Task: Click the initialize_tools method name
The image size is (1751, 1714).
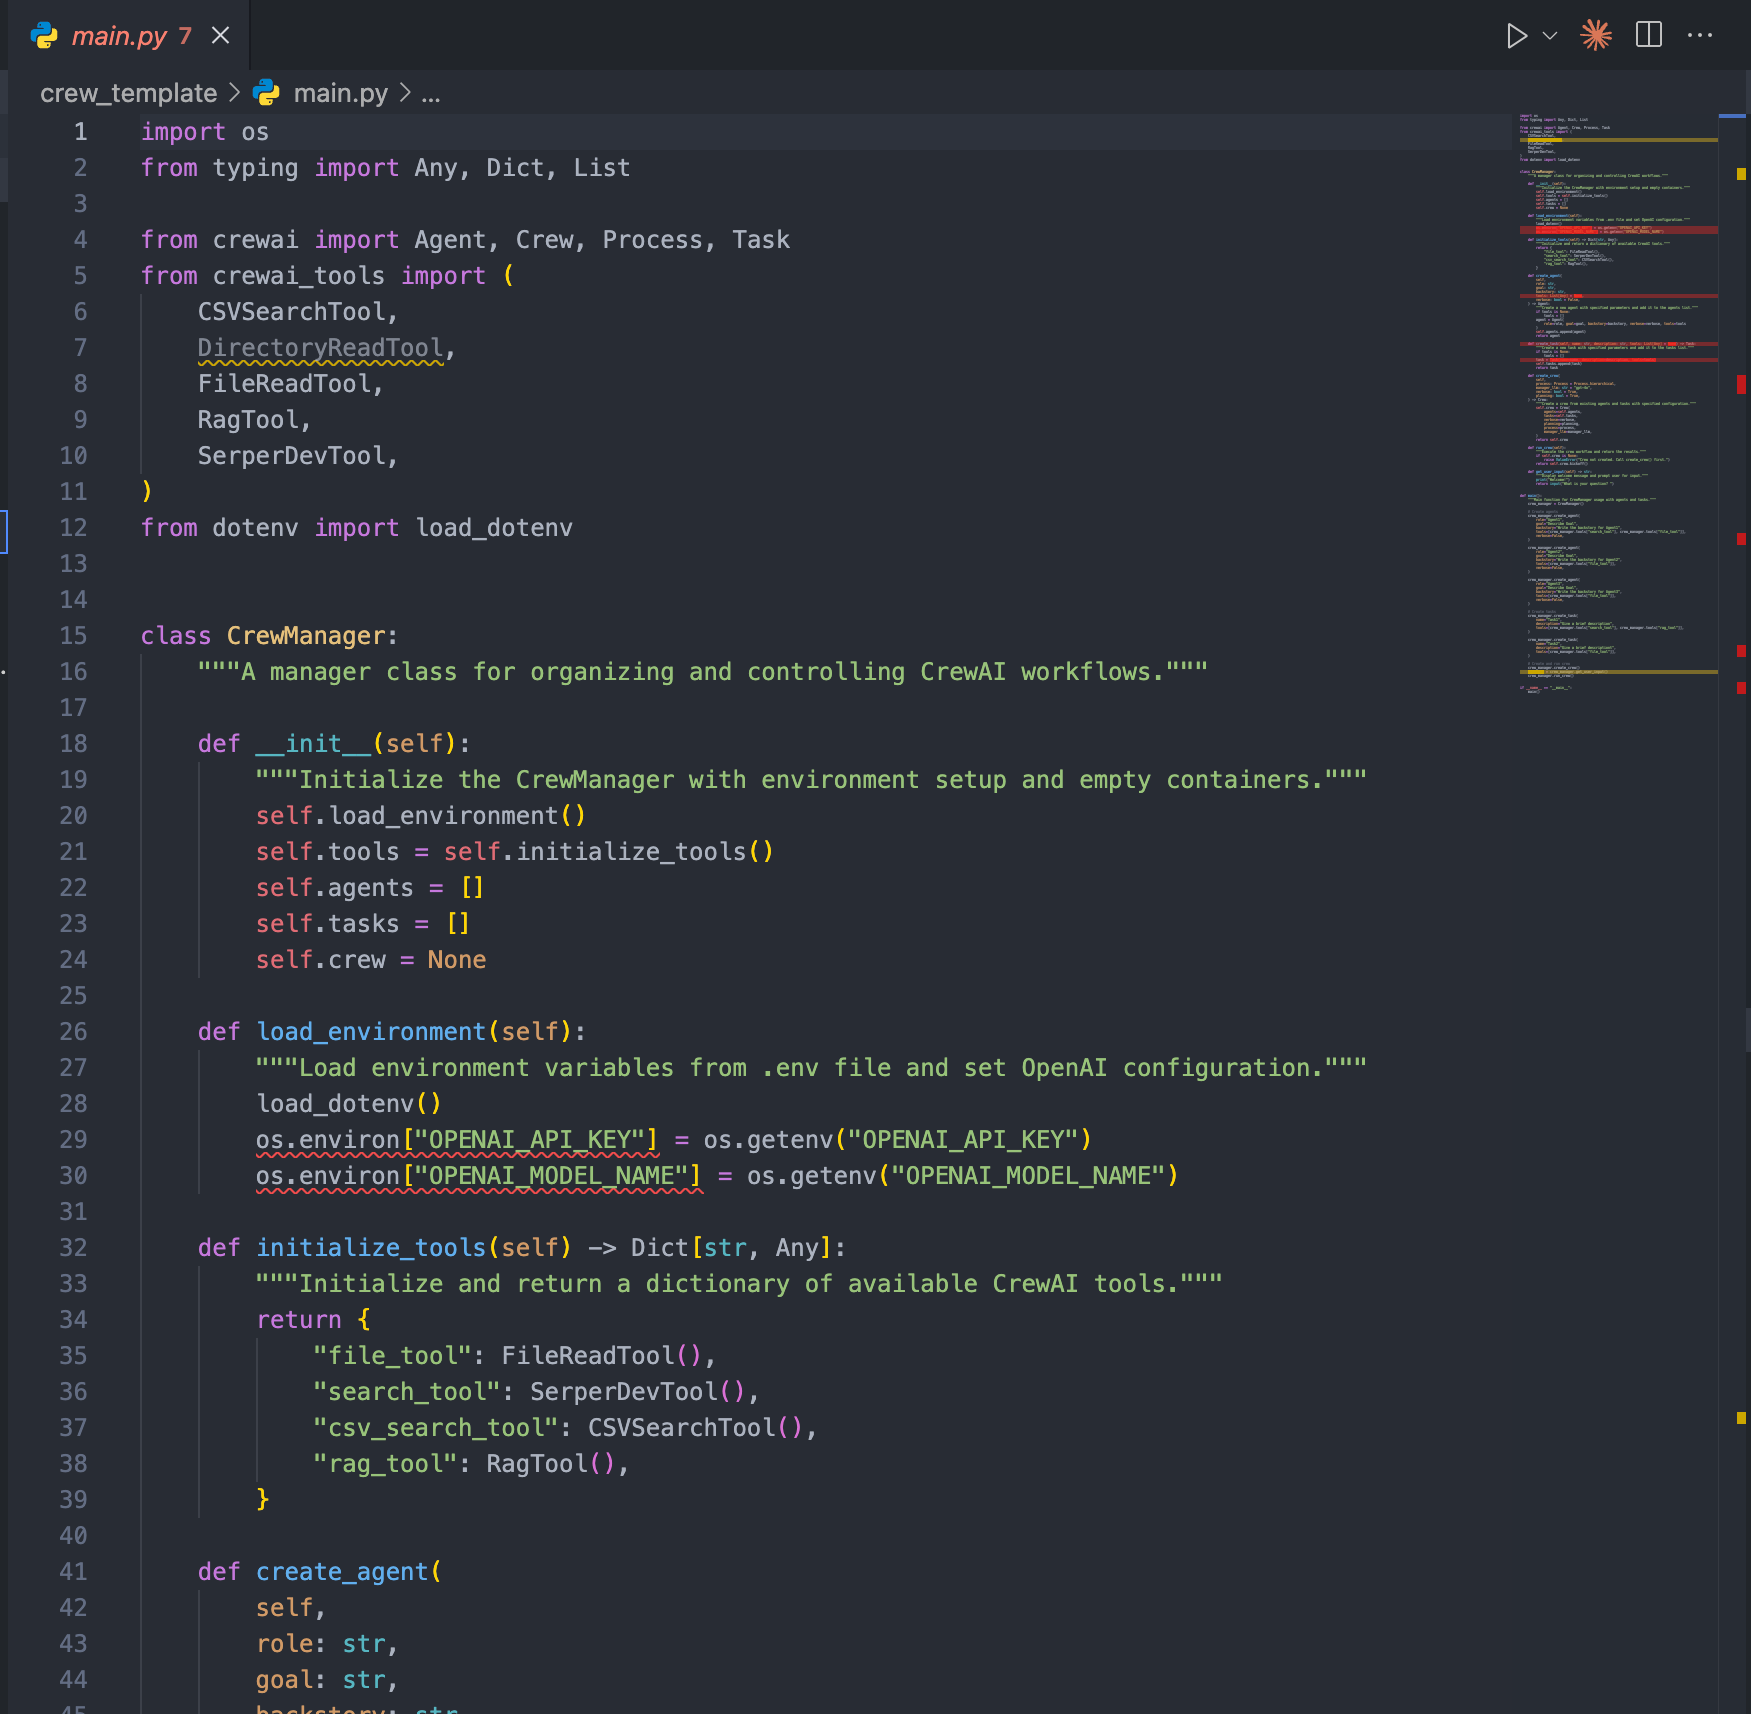Action: click(371, 1248)
